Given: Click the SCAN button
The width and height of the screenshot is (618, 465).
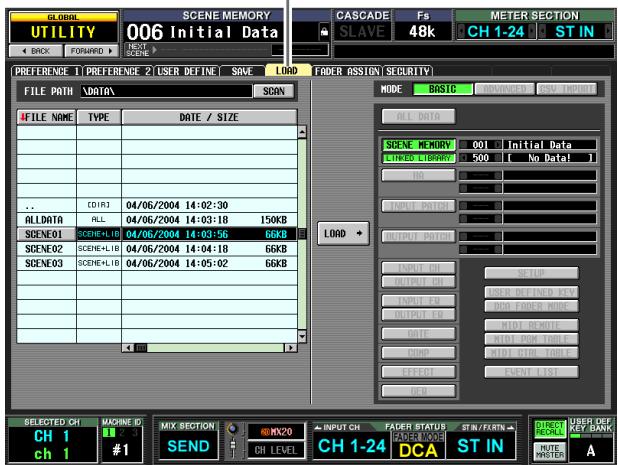Looking at the screenshot, I should [274, 91].
